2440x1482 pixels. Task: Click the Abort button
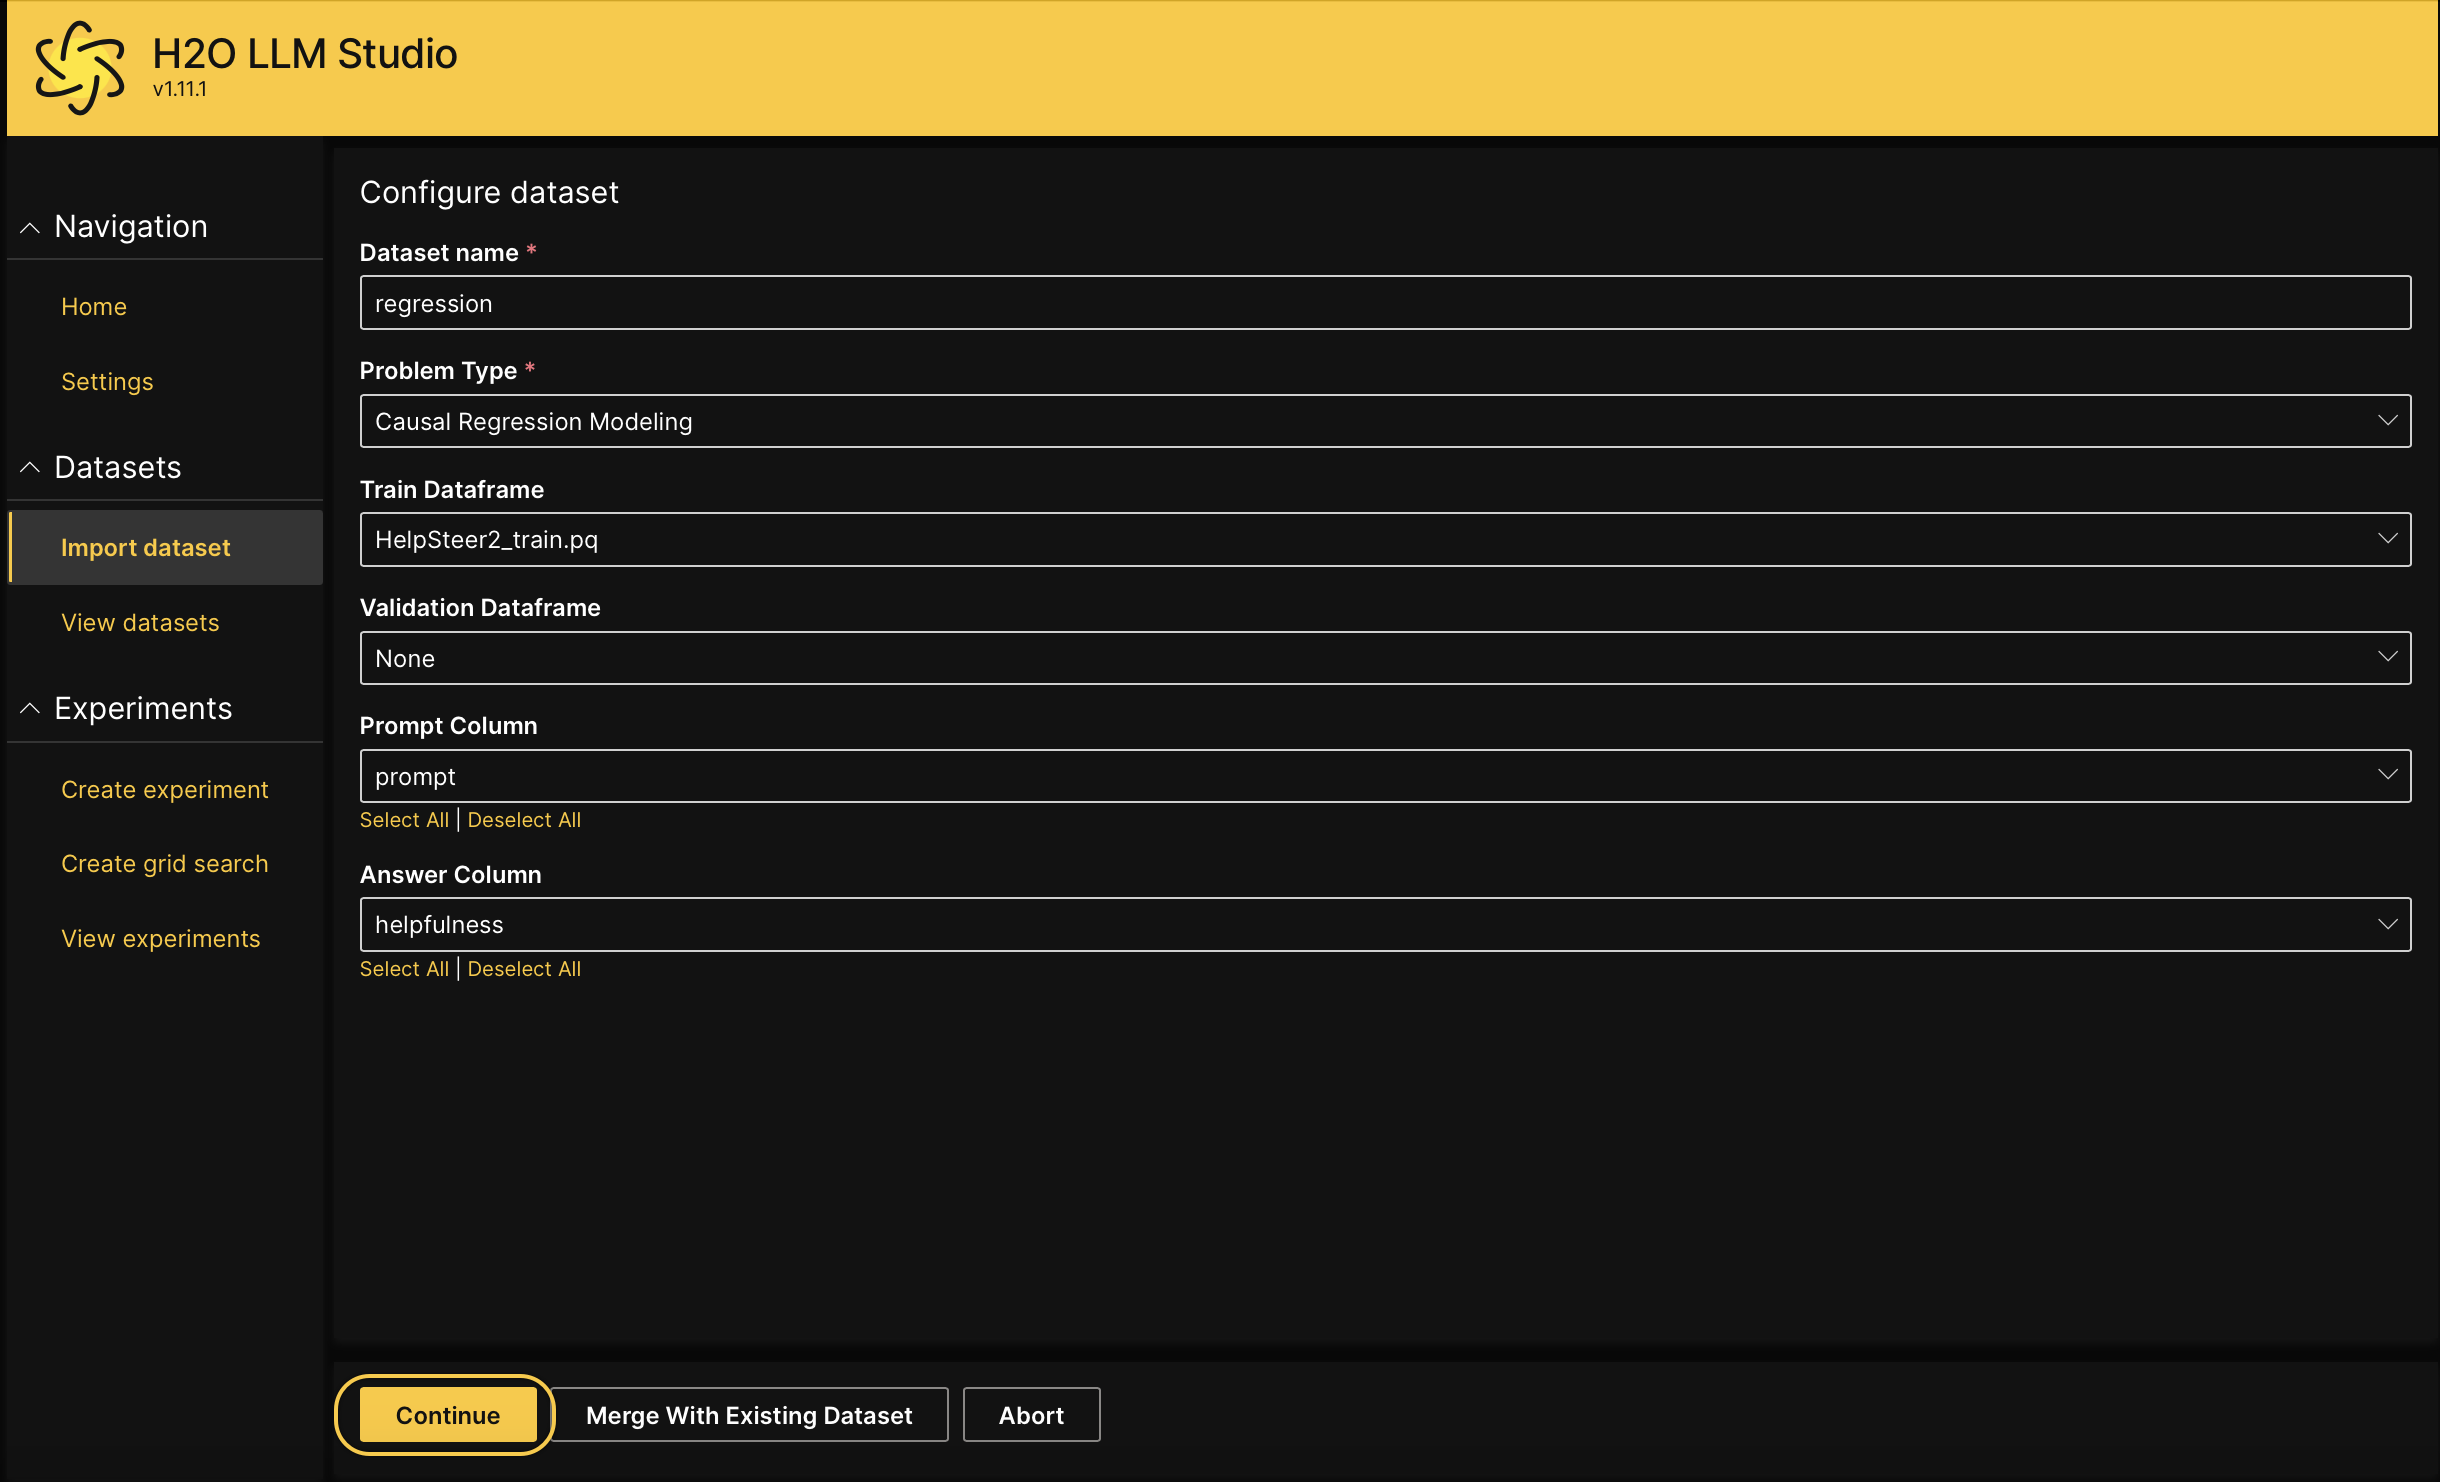(1032, 1414)
